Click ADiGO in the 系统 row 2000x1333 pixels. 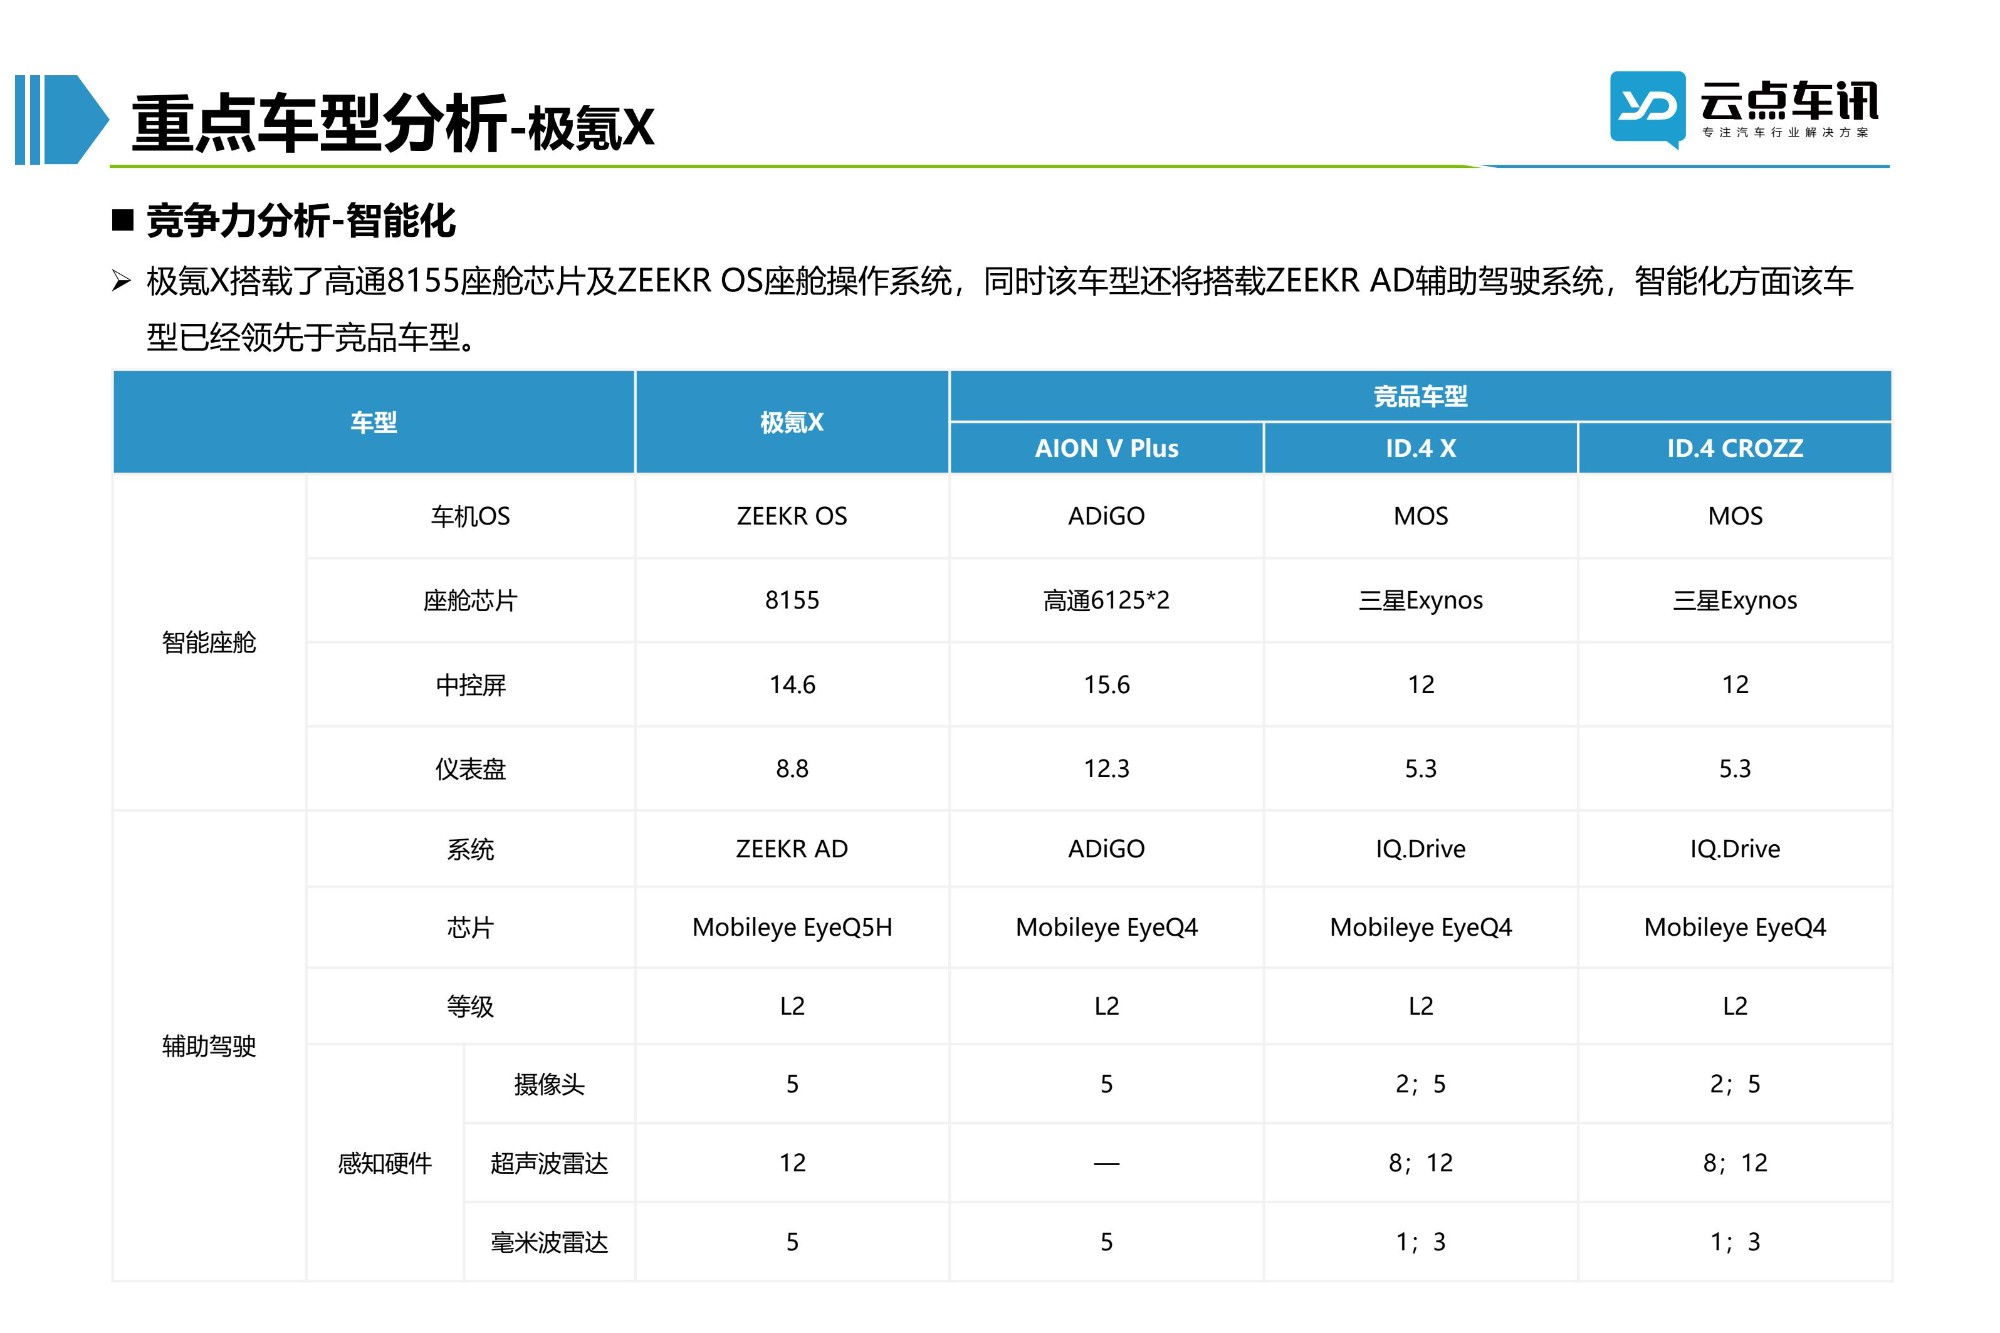click(1106, 849)
